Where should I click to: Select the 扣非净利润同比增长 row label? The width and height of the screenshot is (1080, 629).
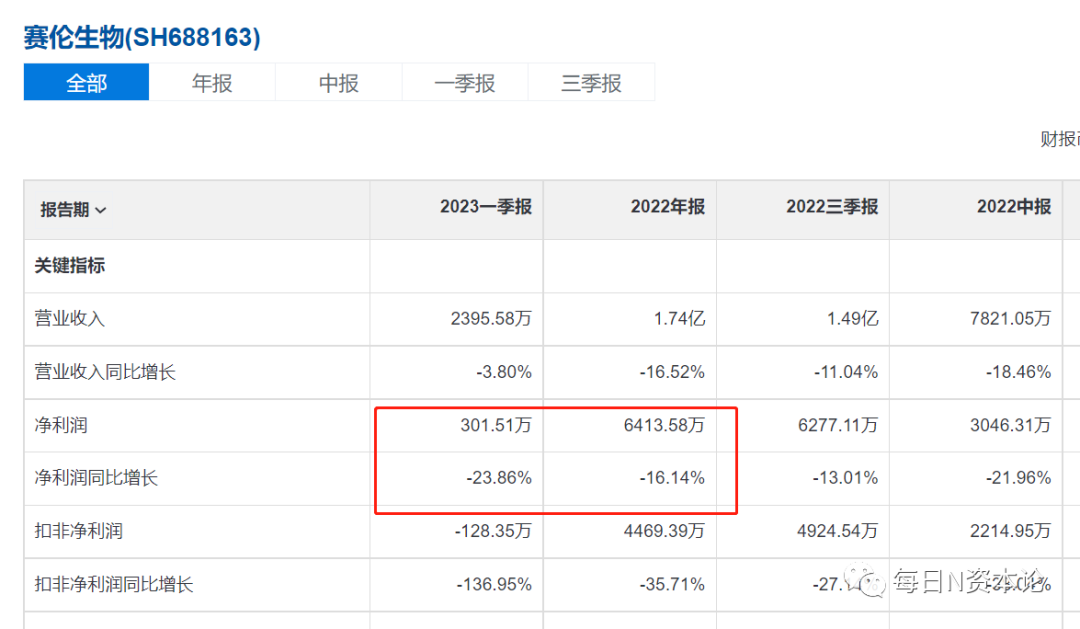click(114, 584)
